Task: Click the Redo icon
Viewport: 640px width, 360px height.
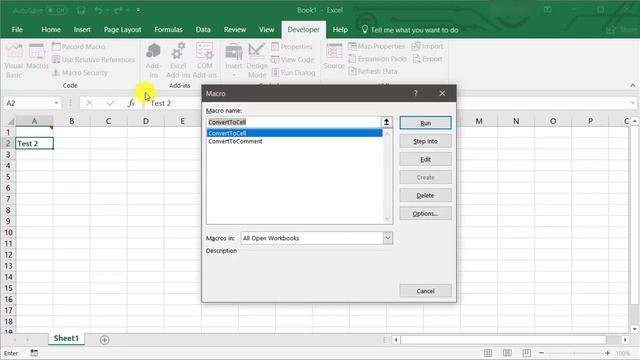Action: tap(118, 10)
